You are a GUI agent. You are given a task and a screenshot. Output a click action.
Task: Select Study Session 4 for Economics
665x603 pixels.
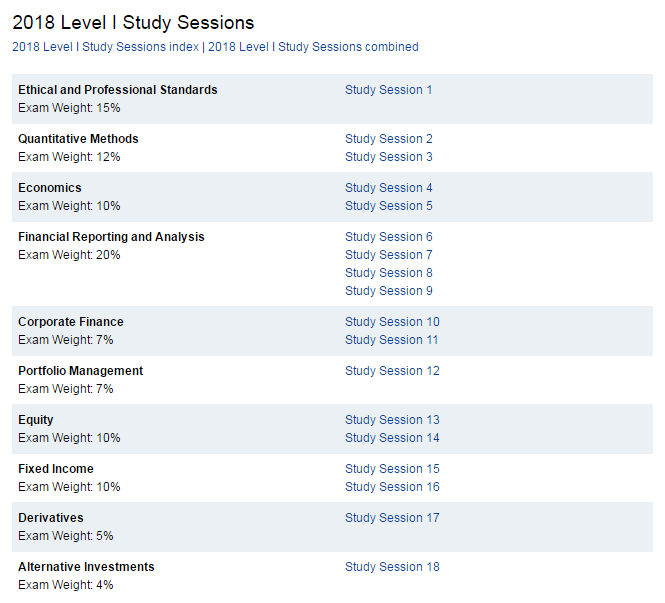[388, 188]
